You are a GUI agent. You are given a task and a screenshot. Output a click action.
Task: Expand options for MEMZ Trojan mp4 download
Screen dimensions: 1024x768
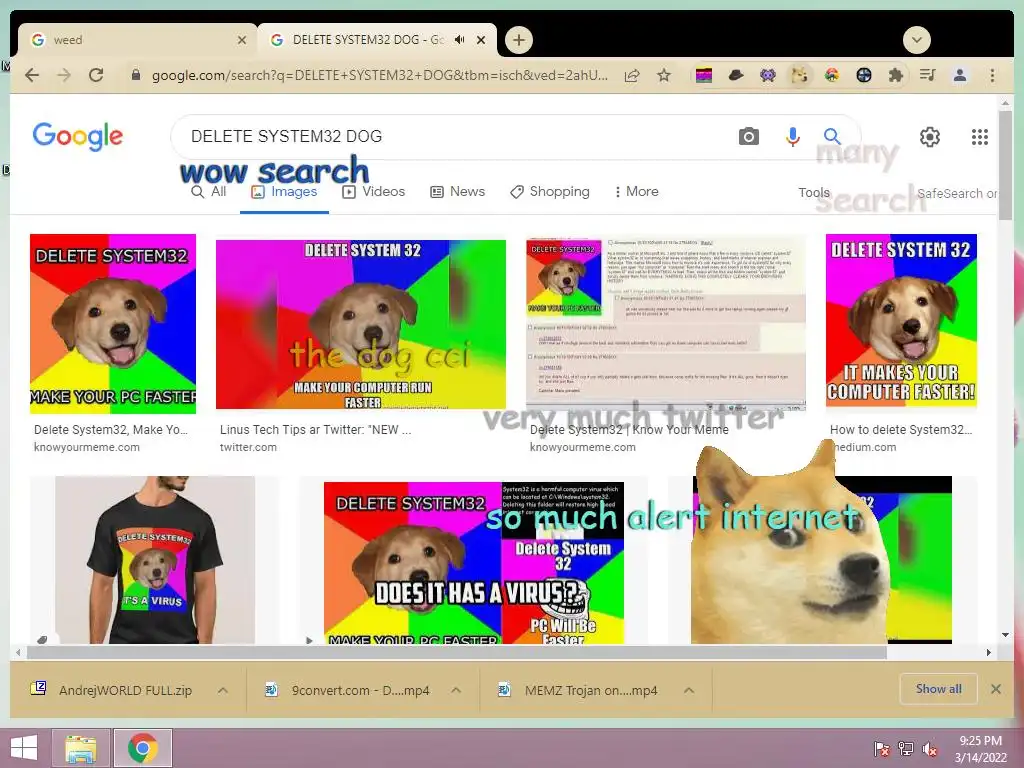point(689,690)
